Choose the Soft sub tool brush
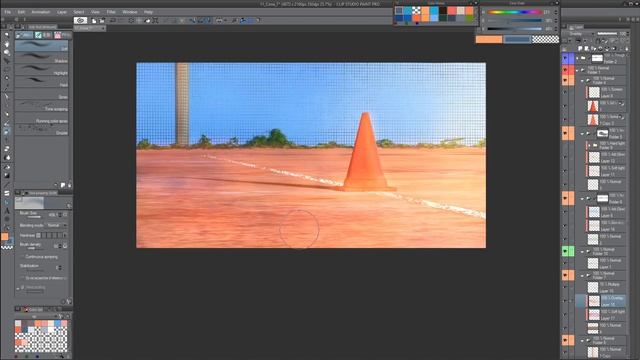640x360 pixels. pyautogui.click(x=42, y=46)
